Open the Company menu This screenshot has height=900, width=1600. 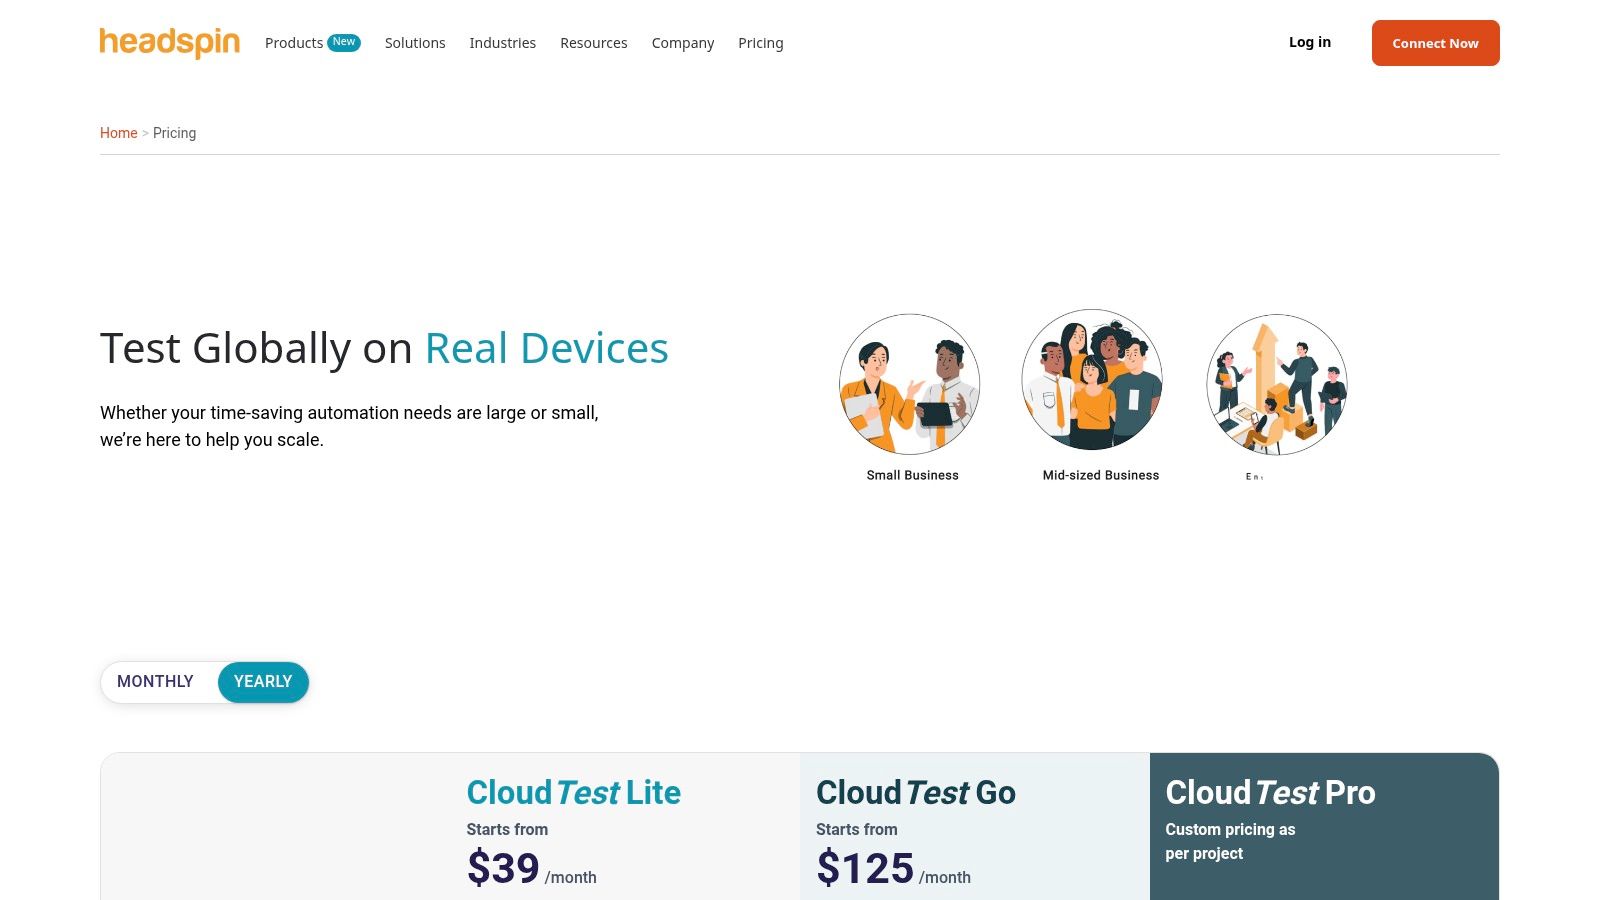[683, 43]
